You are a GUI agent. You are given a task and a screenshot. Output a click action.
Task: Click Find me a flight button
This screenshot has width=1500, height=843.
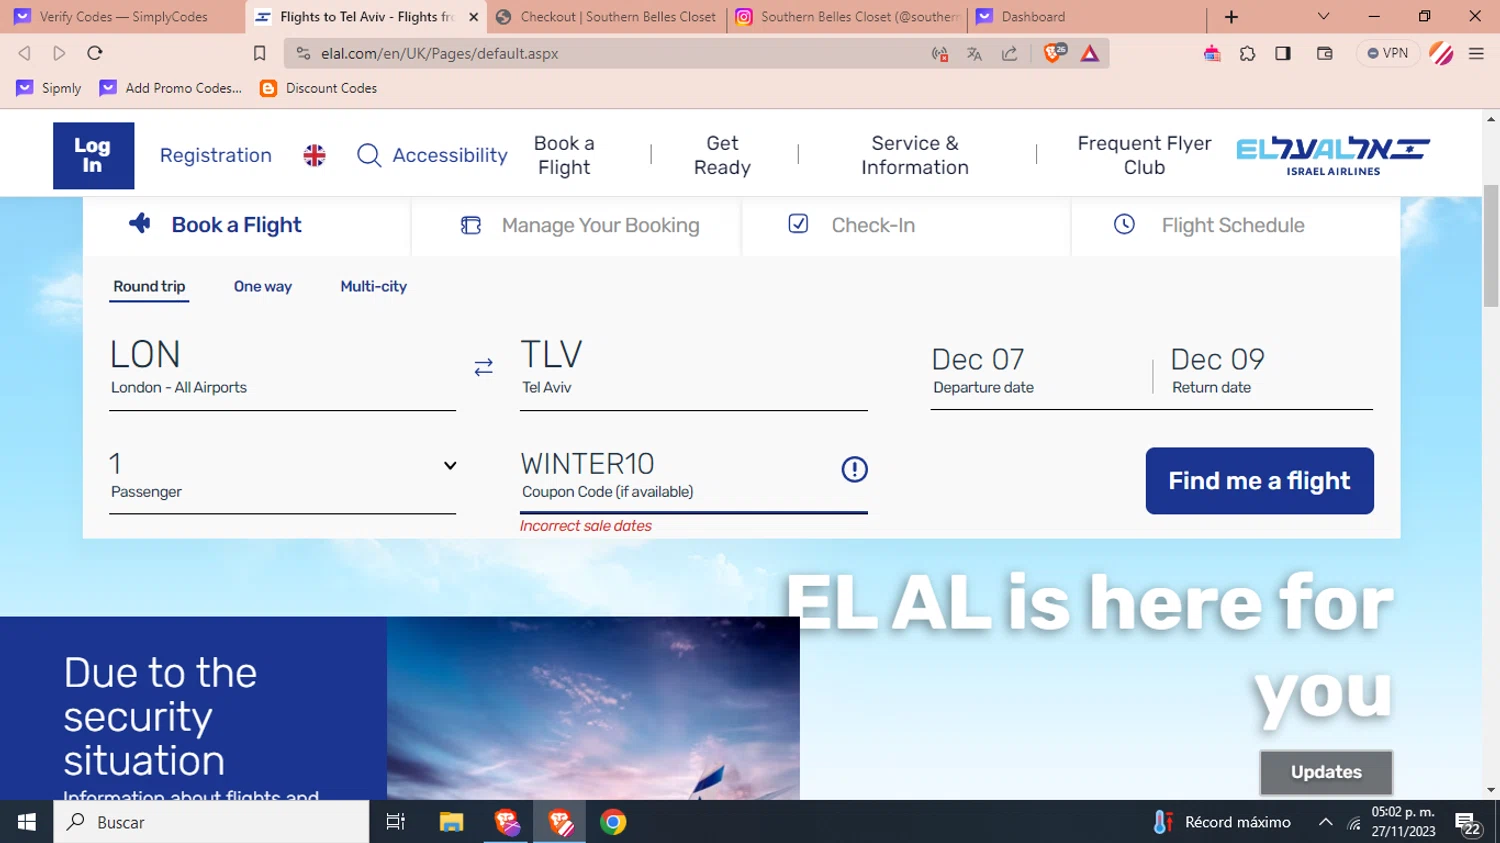1259,481
